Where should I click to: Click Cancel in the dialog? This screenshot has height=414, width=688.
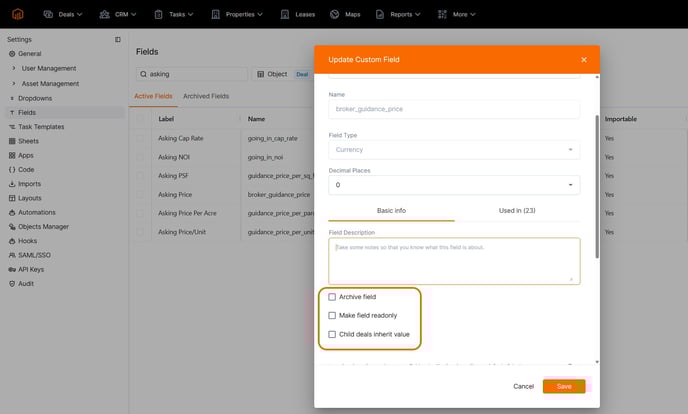coord(523,386)
